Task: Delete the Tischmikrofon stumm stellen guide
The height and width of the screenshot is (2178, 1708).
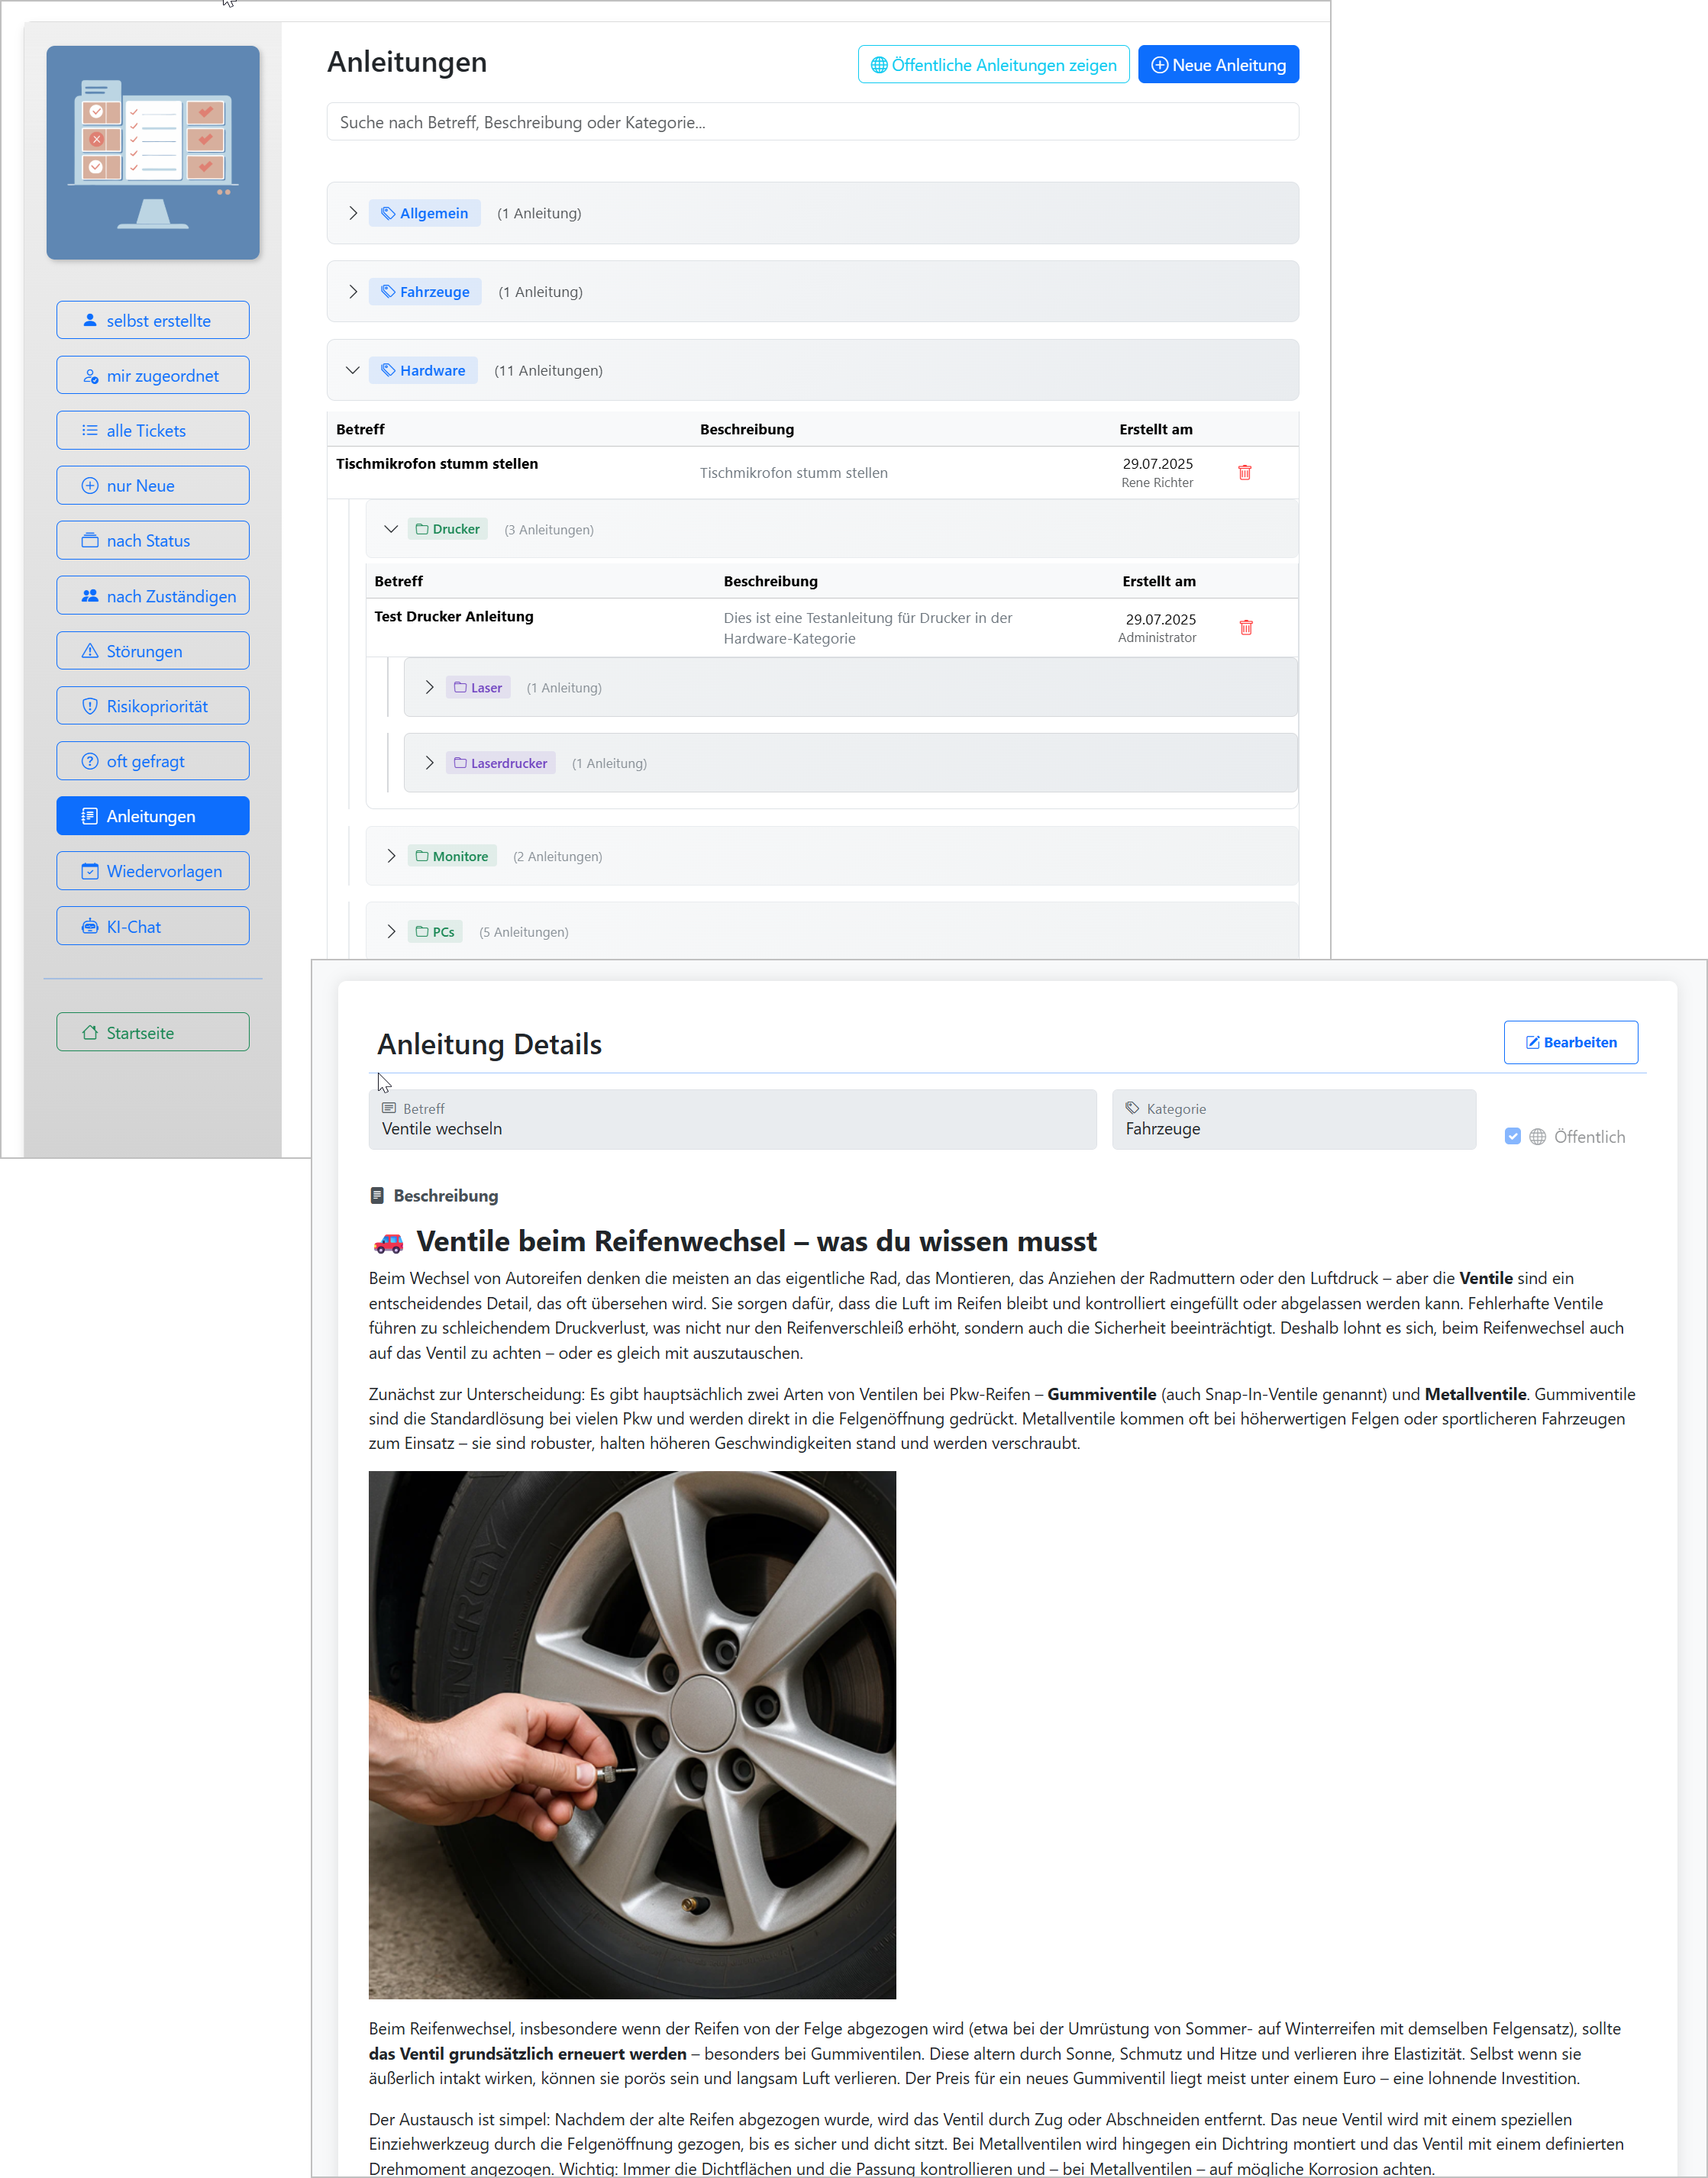Action: [x=1244, y=472]
